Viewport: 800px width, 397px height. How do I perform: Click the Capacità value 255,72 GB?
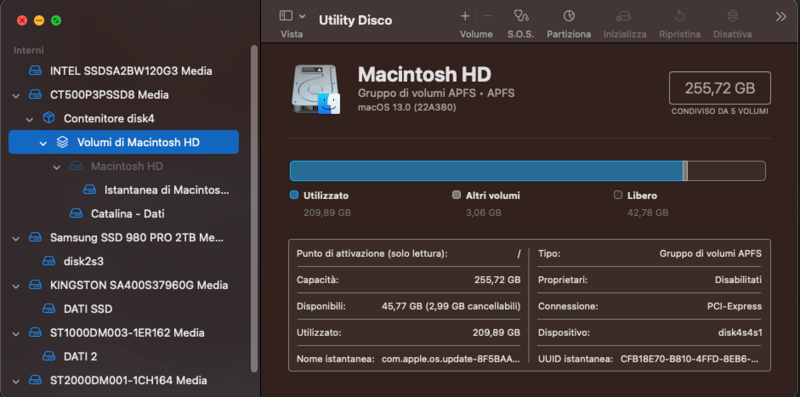(497, 280)
